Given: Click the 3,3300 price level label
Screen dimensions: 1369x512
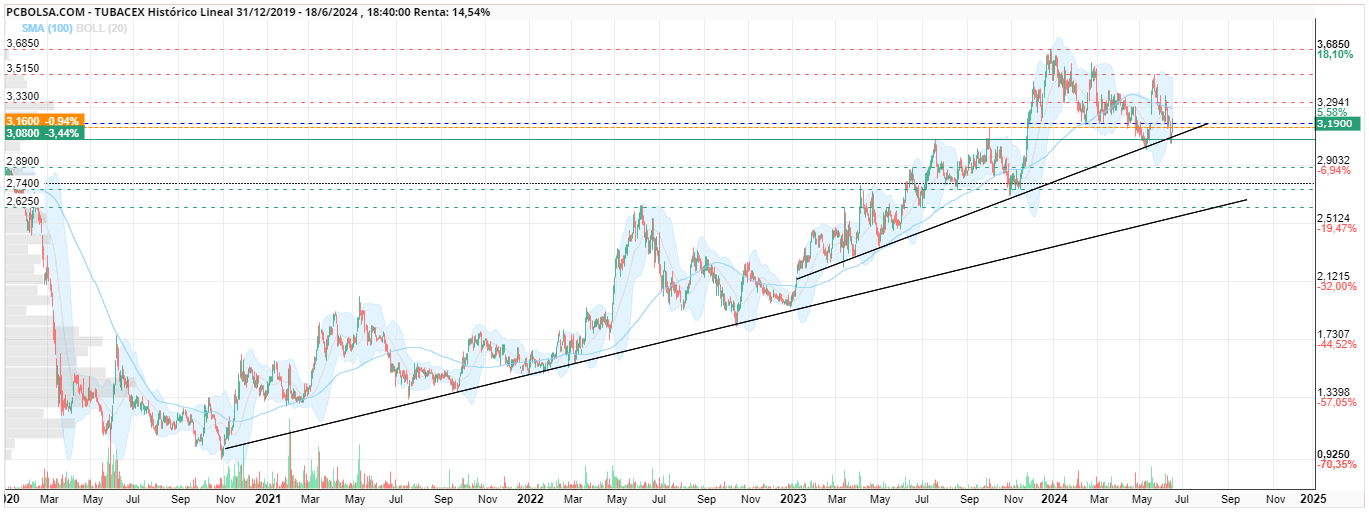Looking at the screenshot, I should [x=23, y=97].
